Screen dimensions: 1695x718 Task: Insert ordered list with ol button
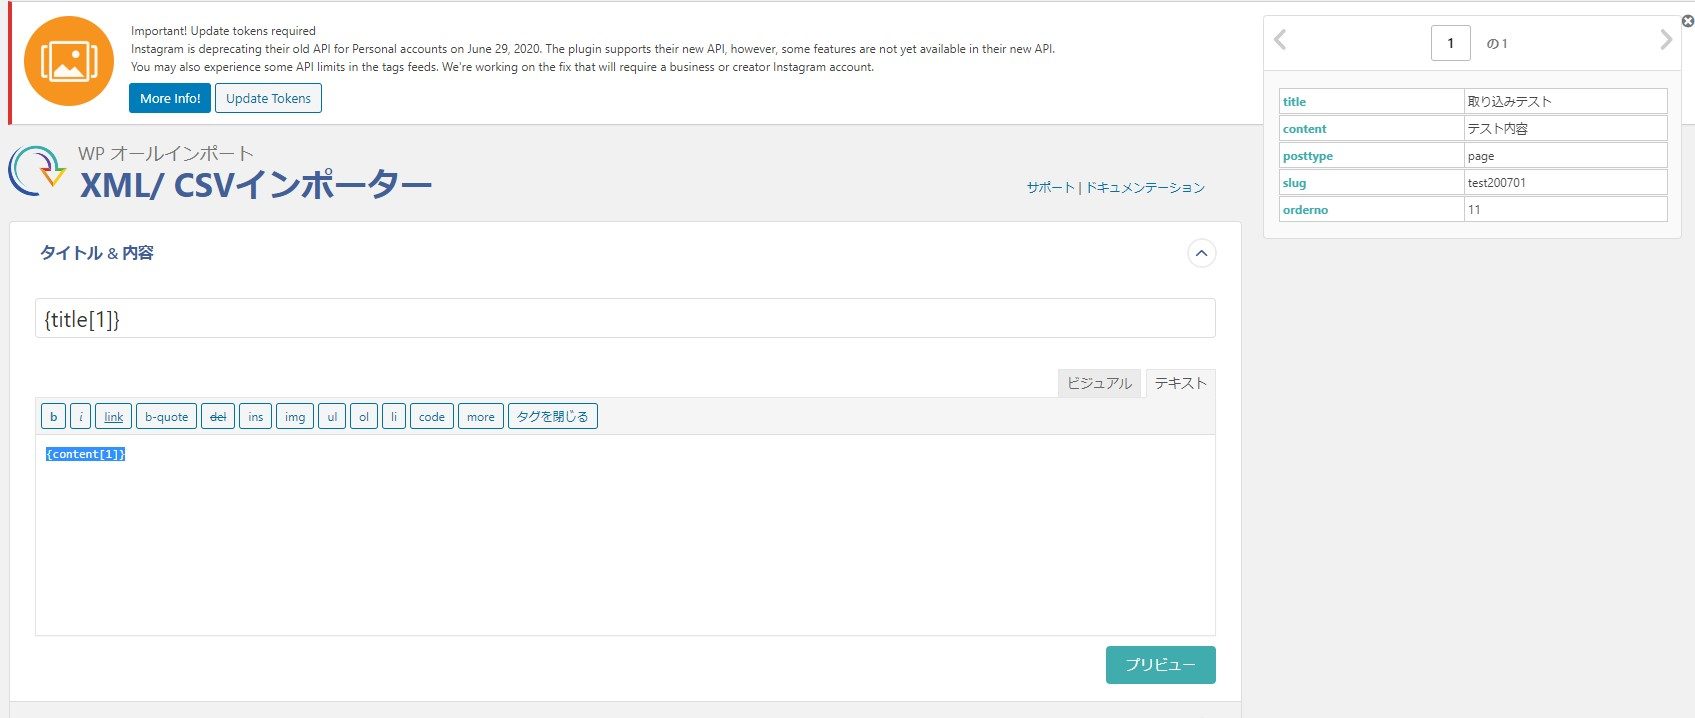(364, 416)
